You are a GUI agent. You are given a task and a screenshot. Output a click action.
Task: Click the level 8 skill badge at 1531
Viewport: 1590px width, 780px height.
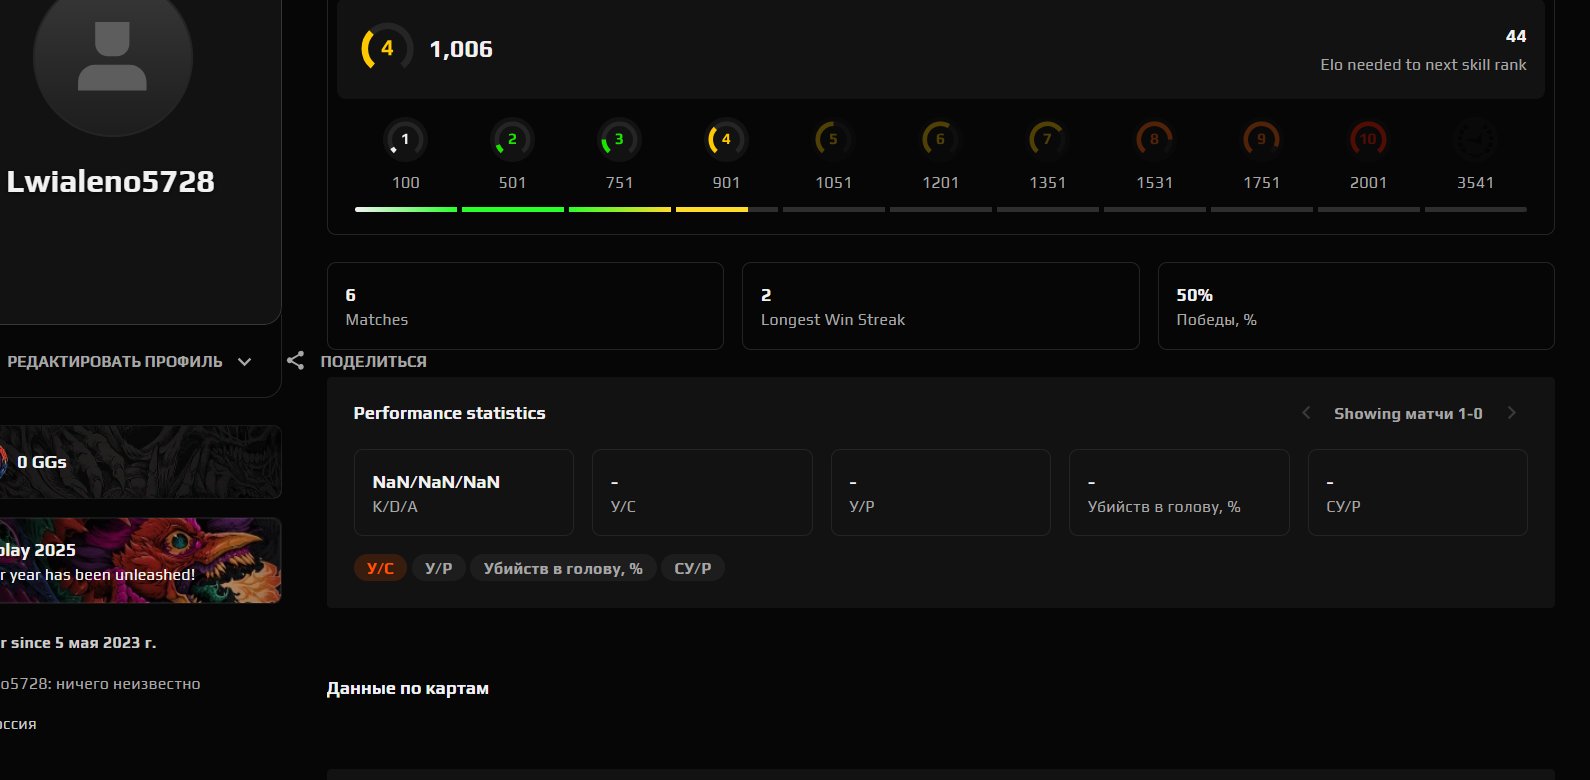pos(1154,140)
